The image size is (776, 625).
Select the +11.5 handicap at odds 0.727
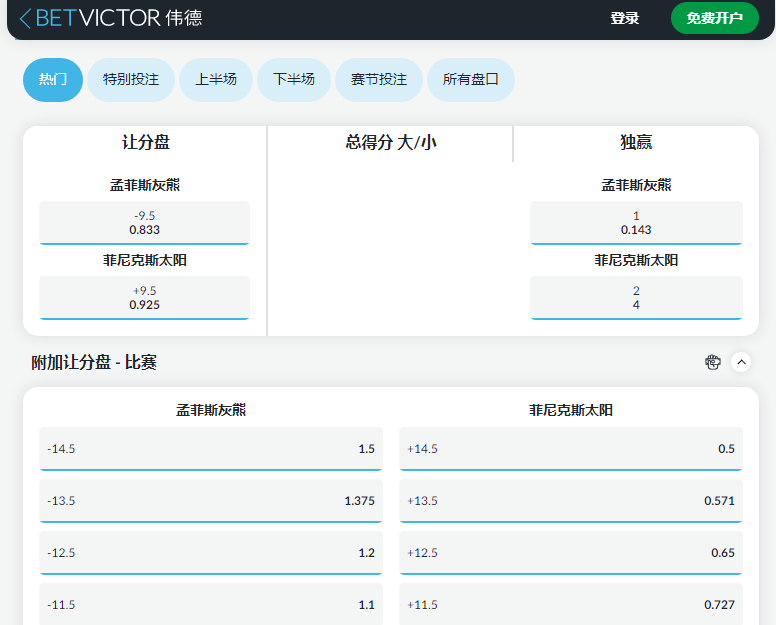click(x=570, y=605)
